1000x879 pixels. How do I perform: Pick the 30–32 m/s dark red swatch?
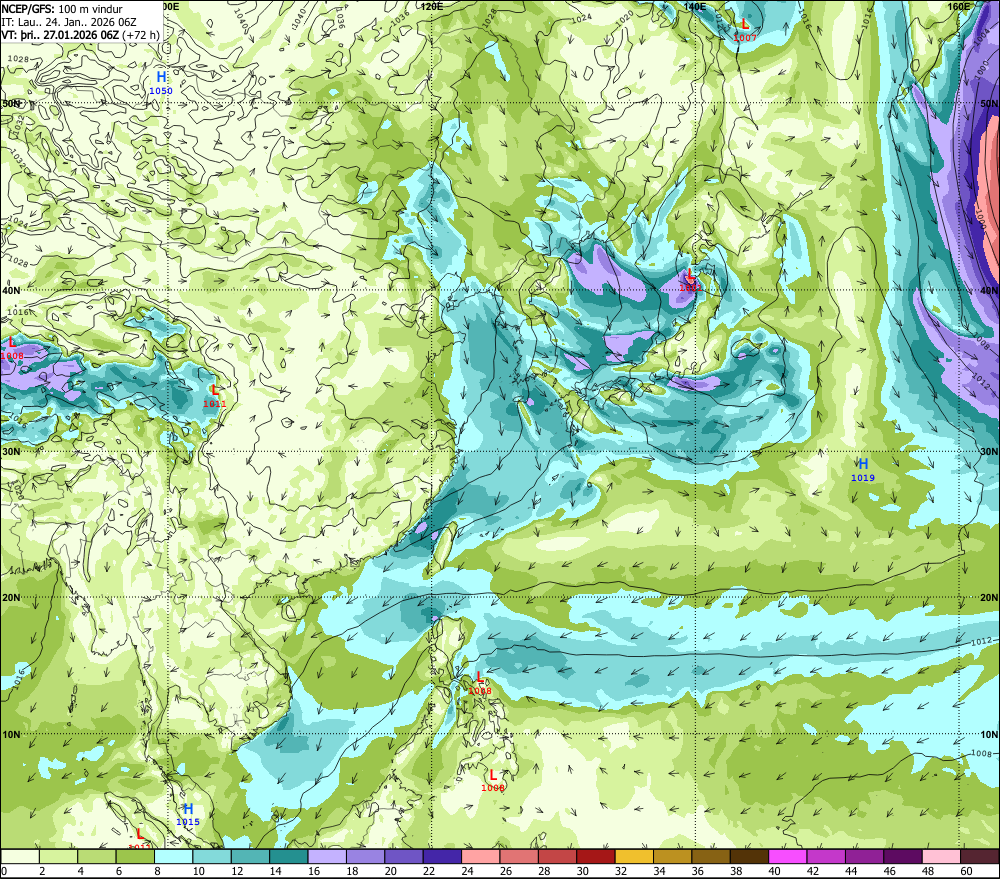(596, 856)
